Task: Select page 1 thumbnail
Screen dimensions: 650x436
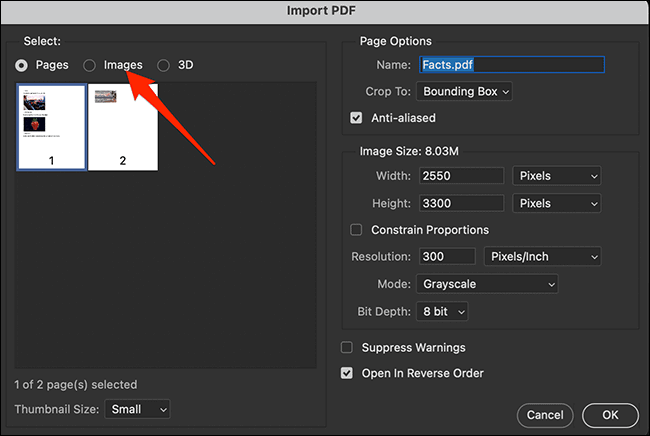Action: pos(50,126)
